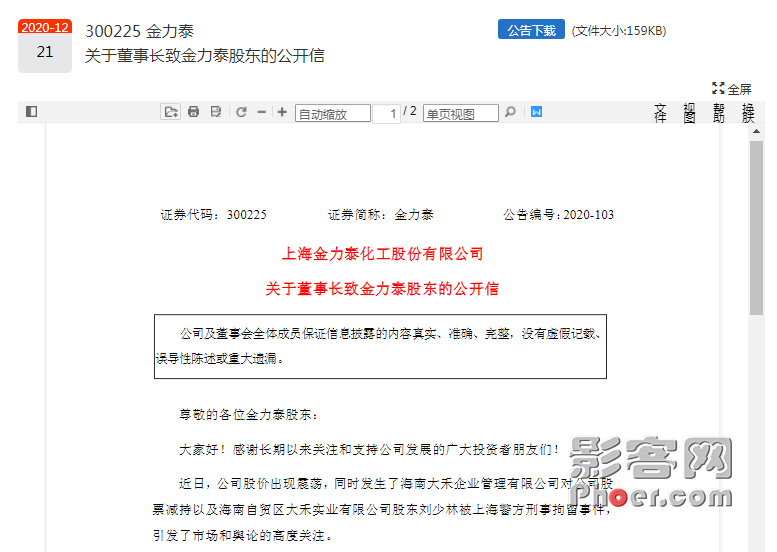This screenshot has width=777, height=552.
Task: Save the document with the save icon
Action: tap(216, 111)
